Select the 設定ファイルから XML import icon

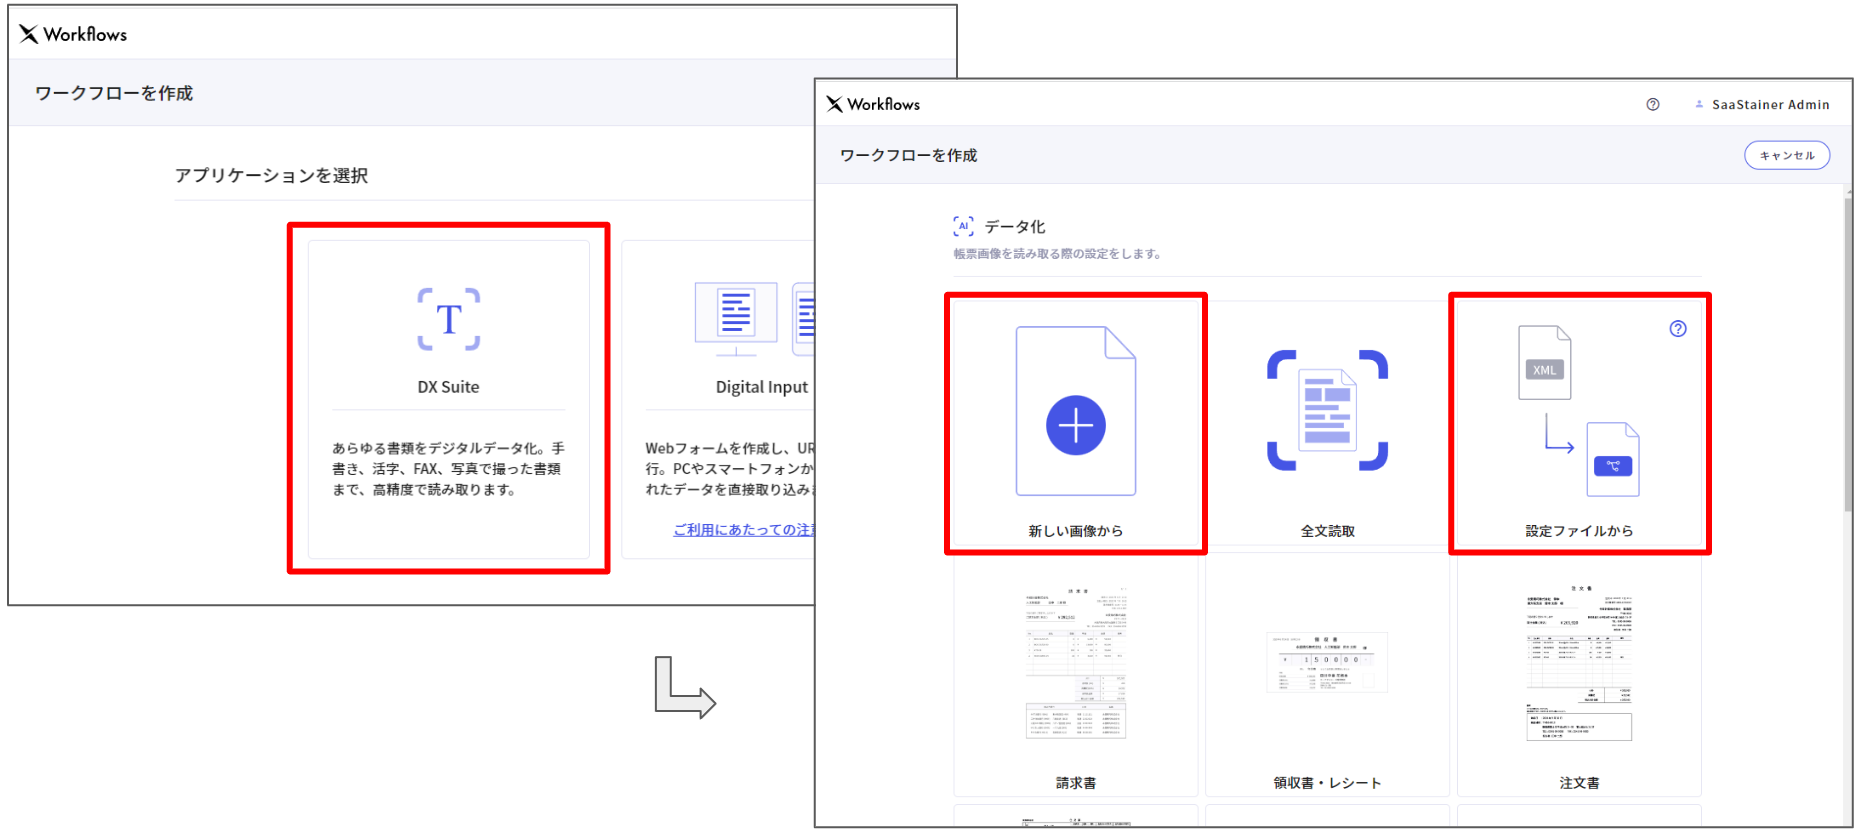coord(1579,411)
